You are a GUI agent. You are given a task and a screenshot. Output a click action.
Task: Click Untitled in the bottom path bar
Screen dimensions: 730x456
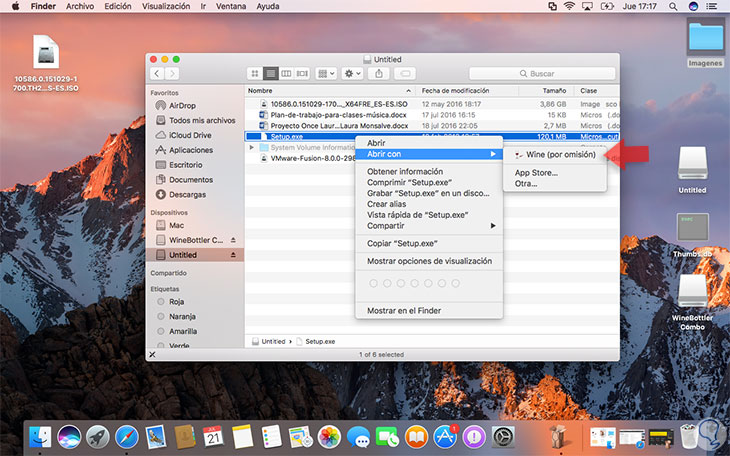click(x=269, y=341)
